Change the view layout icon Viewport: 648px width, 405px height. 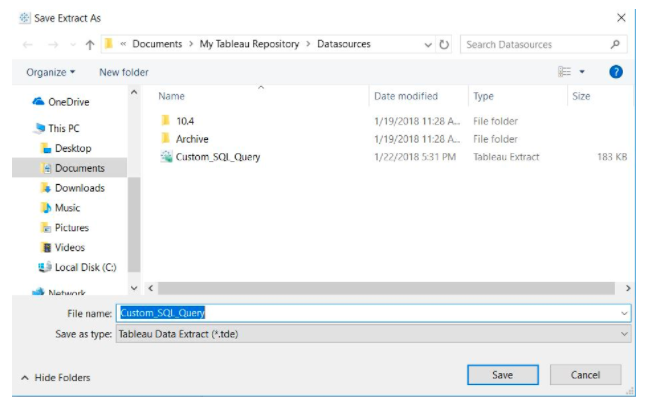pos(564,72)
